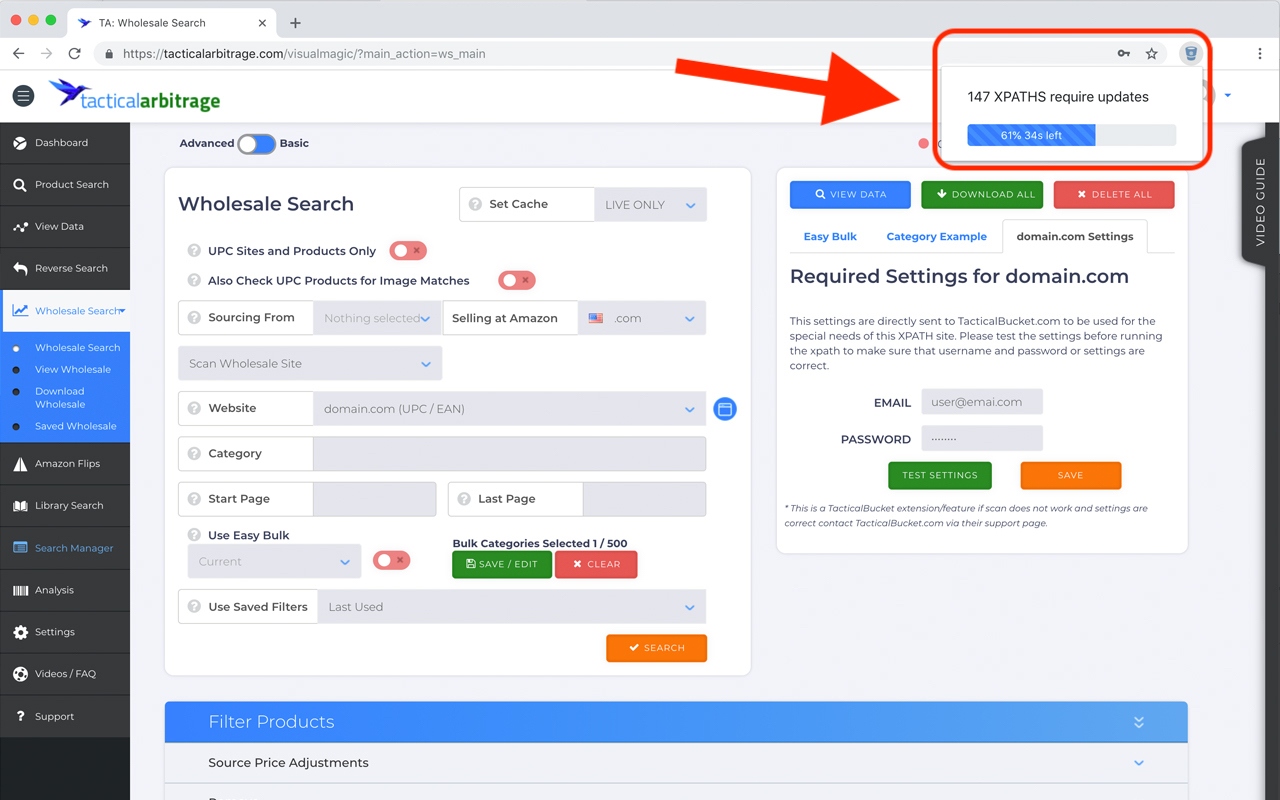Click the Start Page input field

tap(375, 499)
